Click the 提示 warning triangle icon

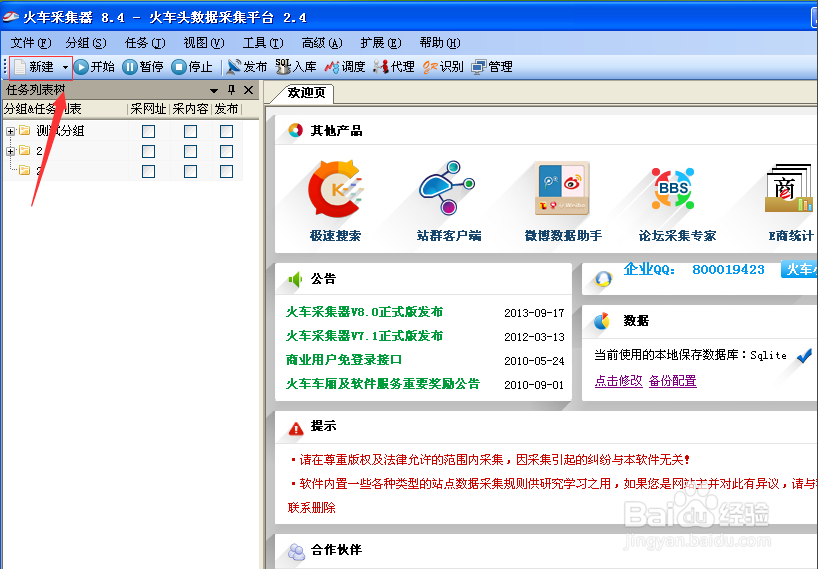pos(296,429)
